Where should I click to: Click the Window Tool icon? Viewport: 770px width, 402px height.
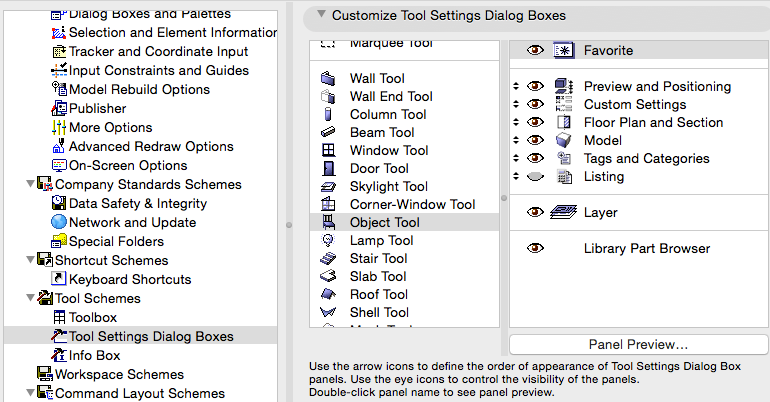[x=328, y=150]
